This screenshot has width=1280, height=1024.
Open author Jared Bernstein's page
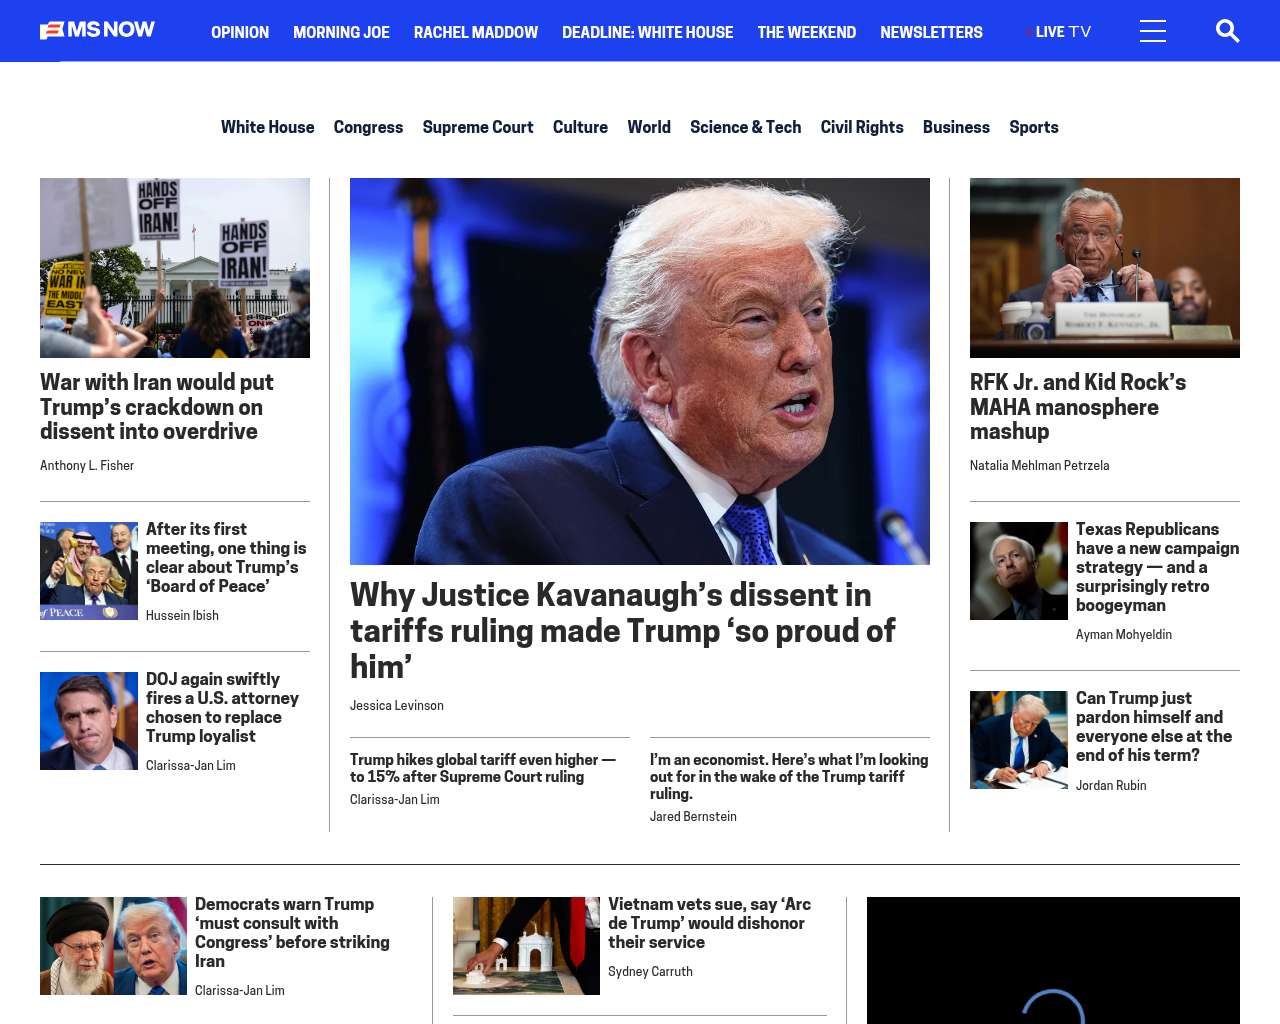(x=692, y=816)
